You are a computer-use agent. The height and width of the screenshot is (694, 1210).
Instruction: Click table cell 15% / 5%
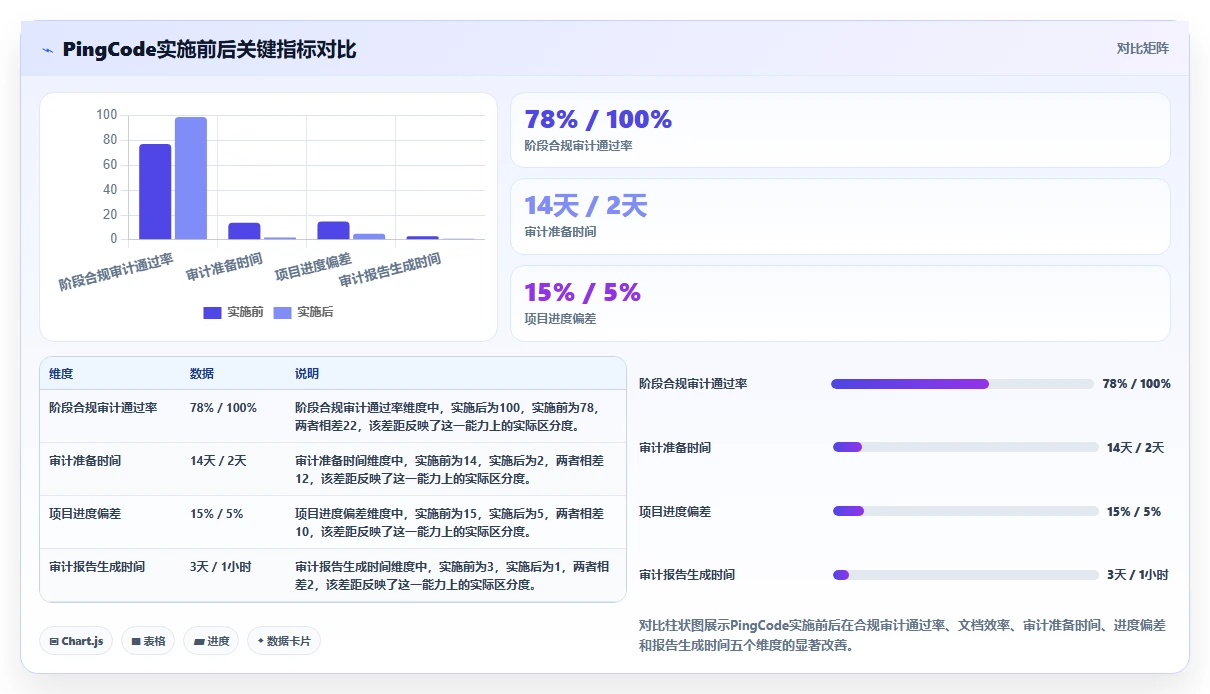216,514
